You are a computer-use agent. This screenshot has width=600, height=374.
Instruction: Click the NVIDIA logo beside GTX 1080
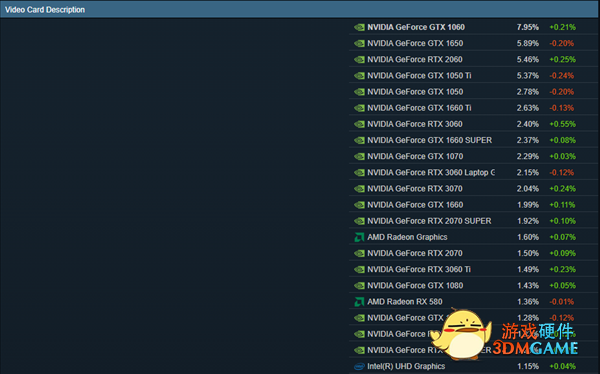tap(359, 286)
